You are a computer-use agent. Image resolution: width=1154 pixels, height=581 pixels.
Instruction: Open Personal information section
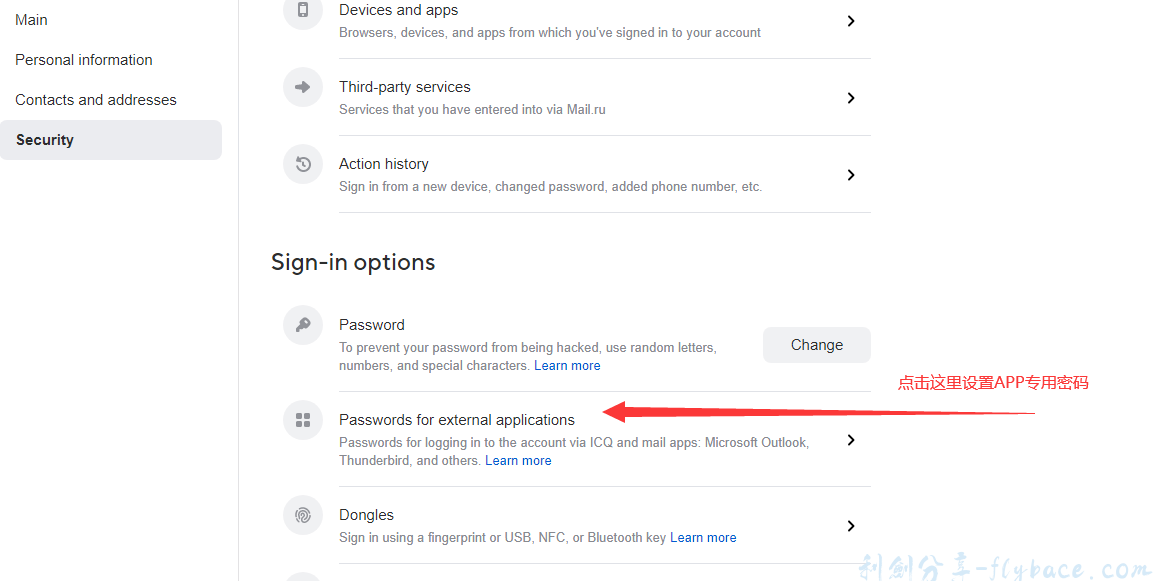coord(84,60)
